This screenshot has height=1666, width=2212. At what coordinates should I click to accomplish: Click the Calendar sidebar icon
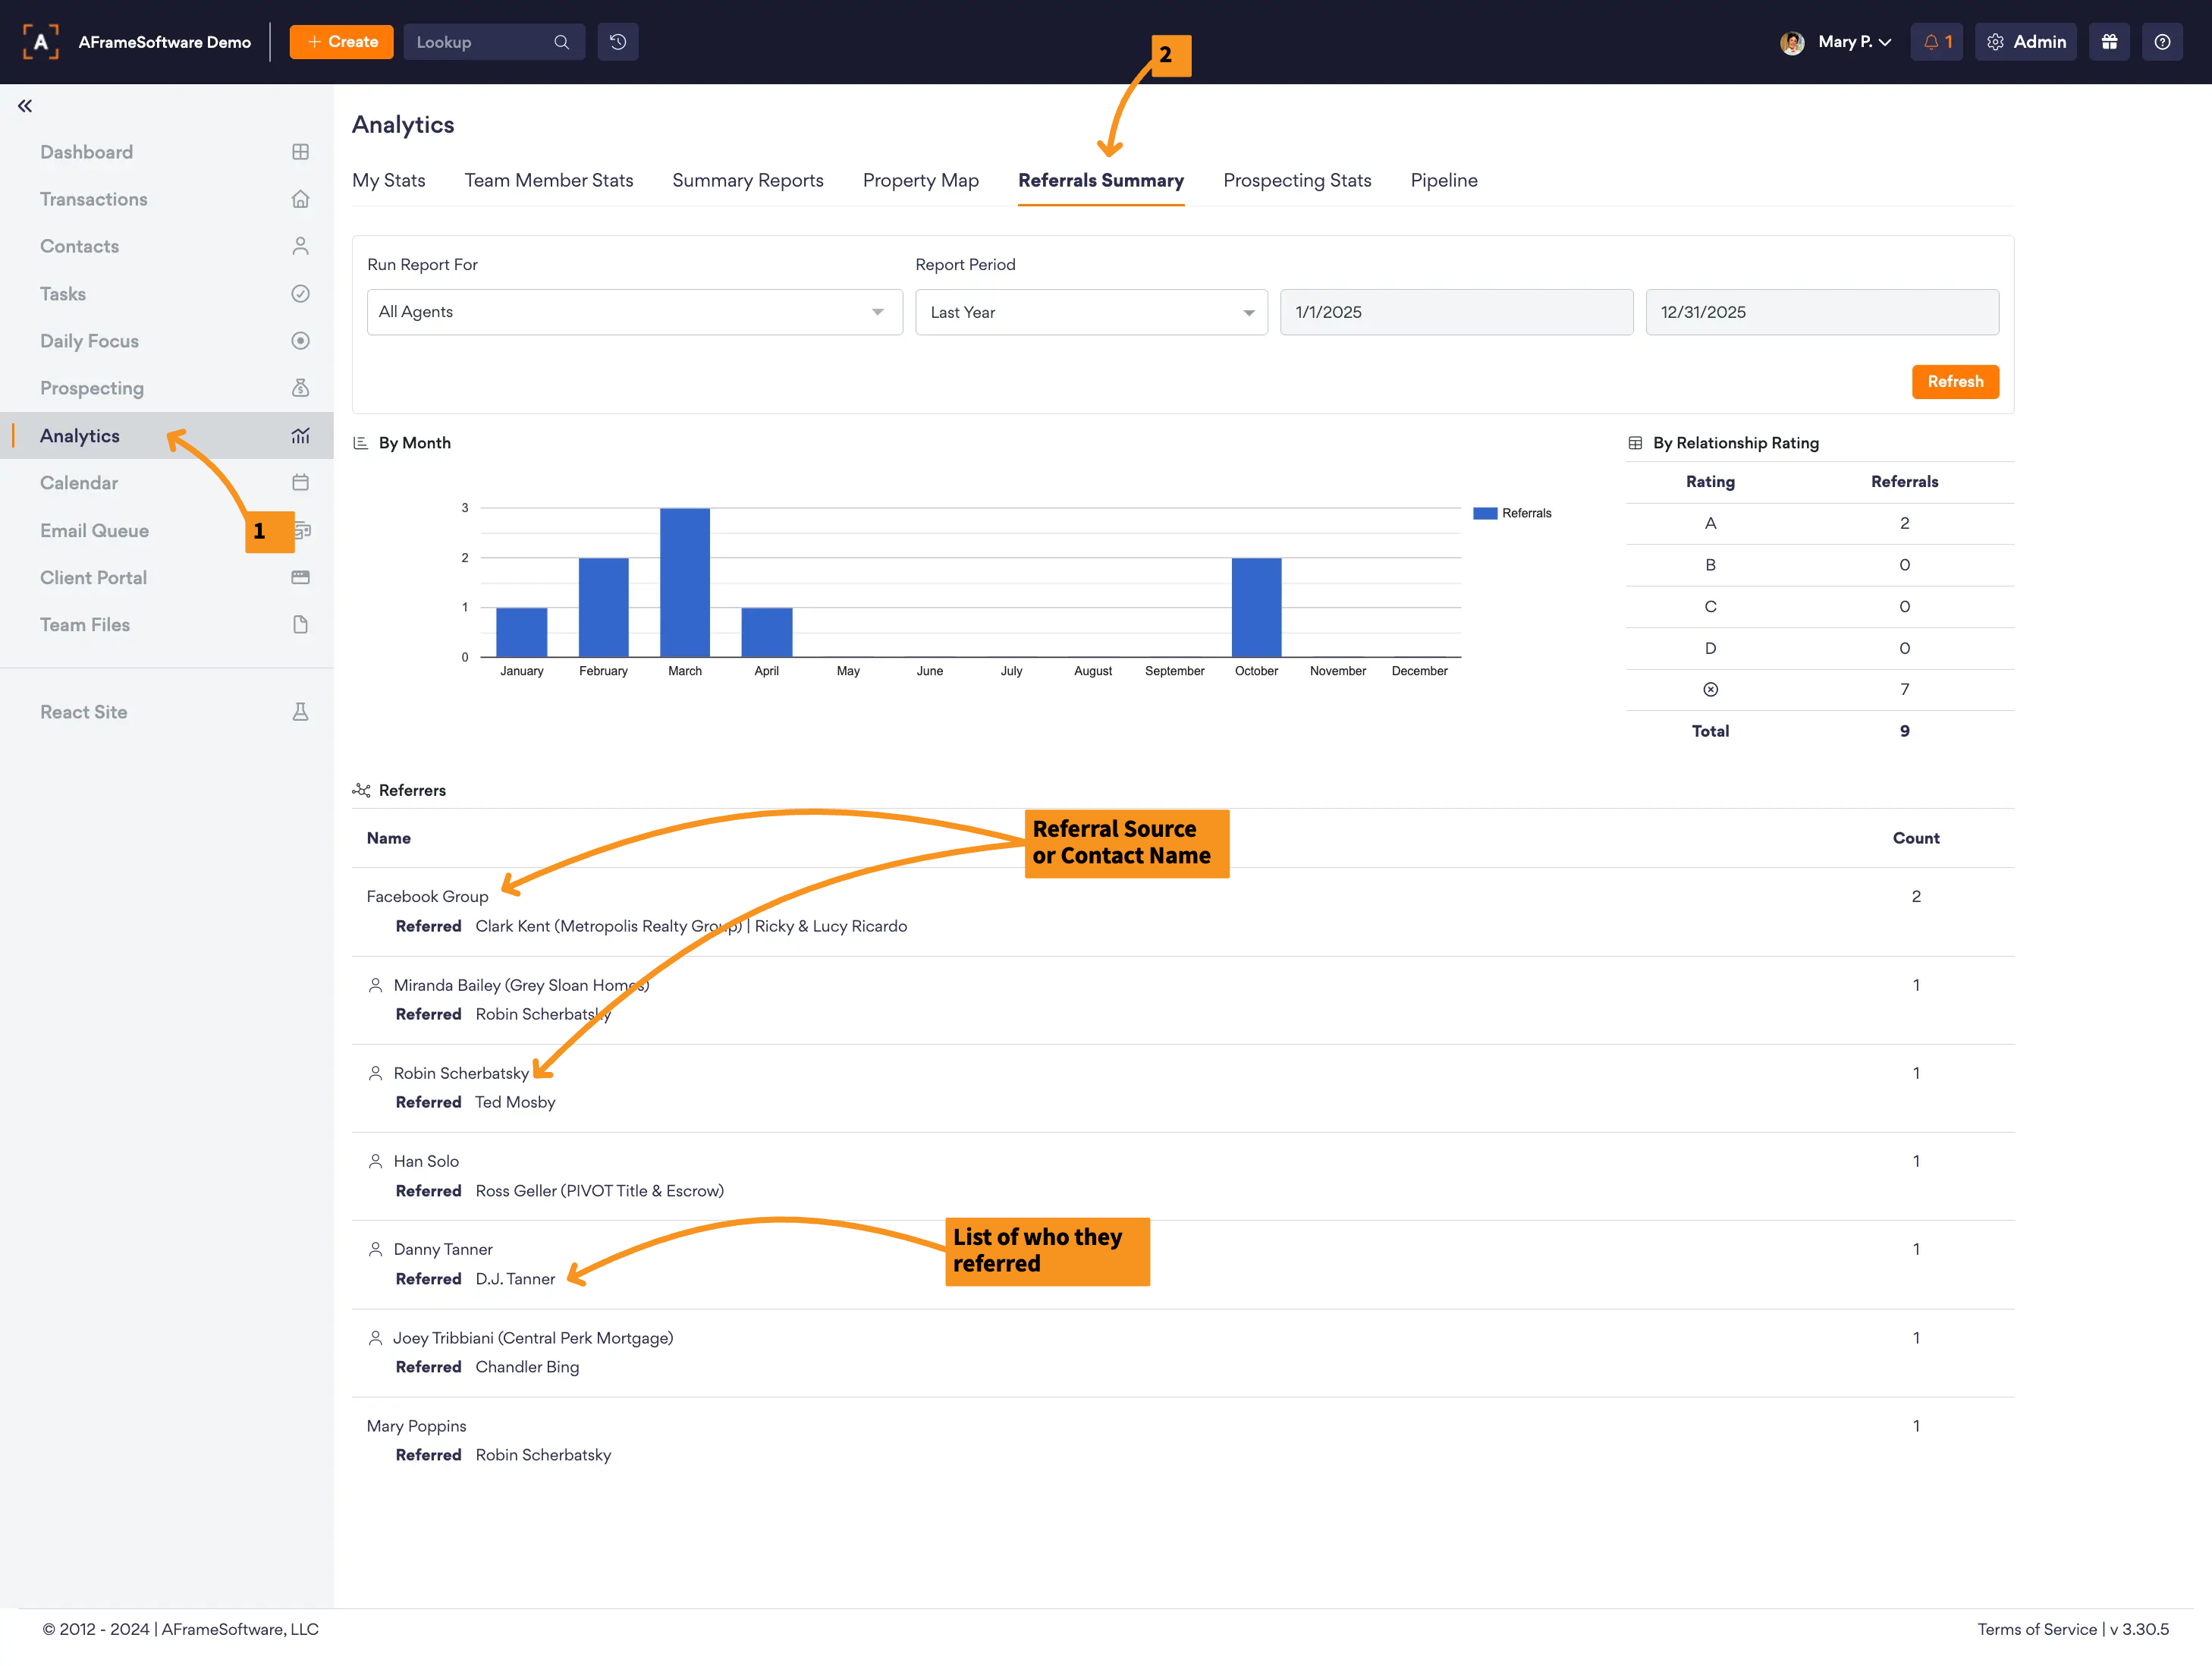point(300,483)
